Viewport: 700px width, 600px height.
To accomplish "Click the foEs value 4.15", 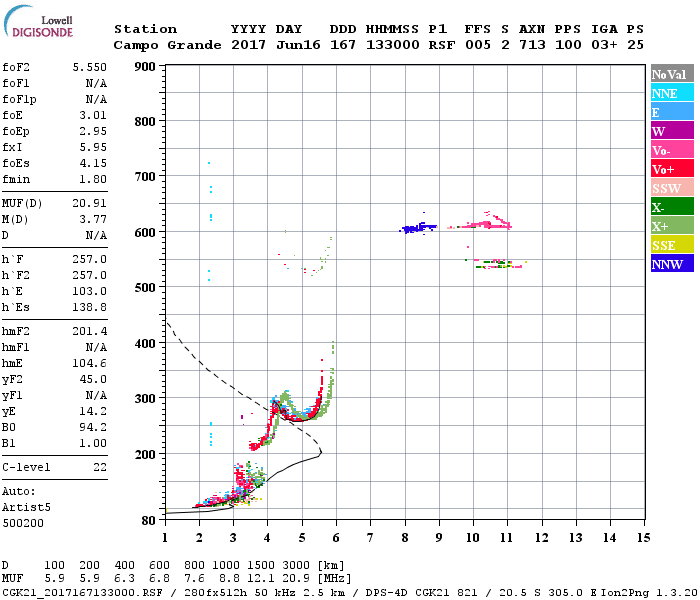I will pyautogui.click(x=93, y=163).
